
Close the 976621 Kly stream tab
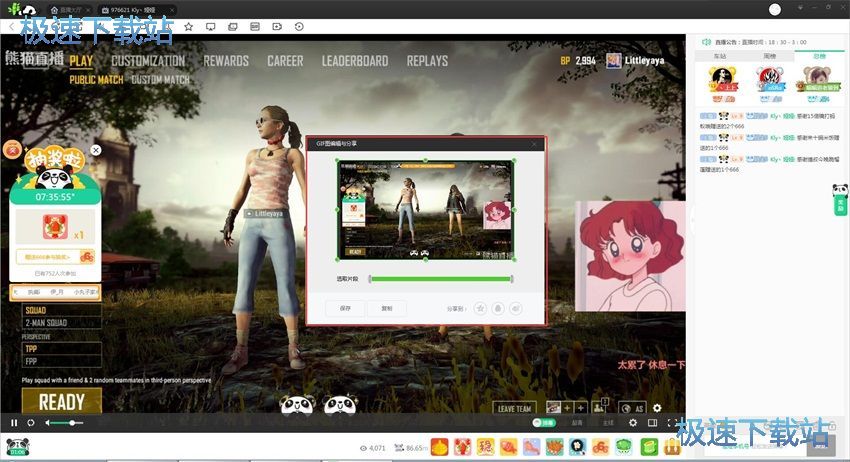click(172, 10)
